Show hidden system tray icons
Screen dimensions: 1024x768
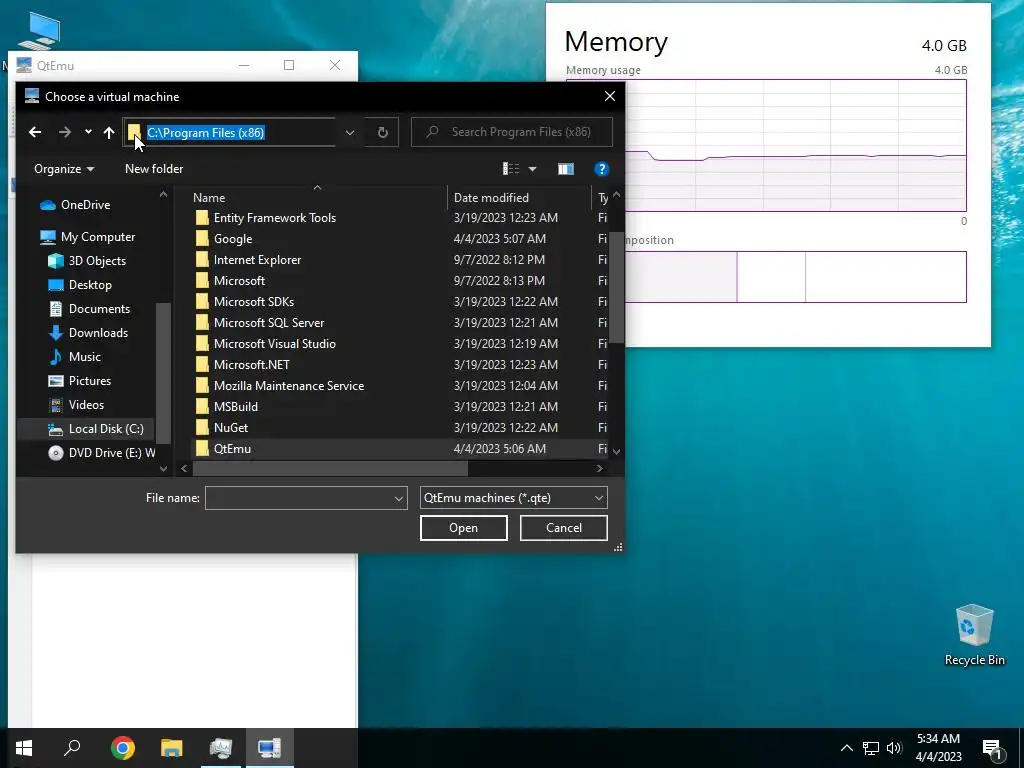[x=846, y=748]
